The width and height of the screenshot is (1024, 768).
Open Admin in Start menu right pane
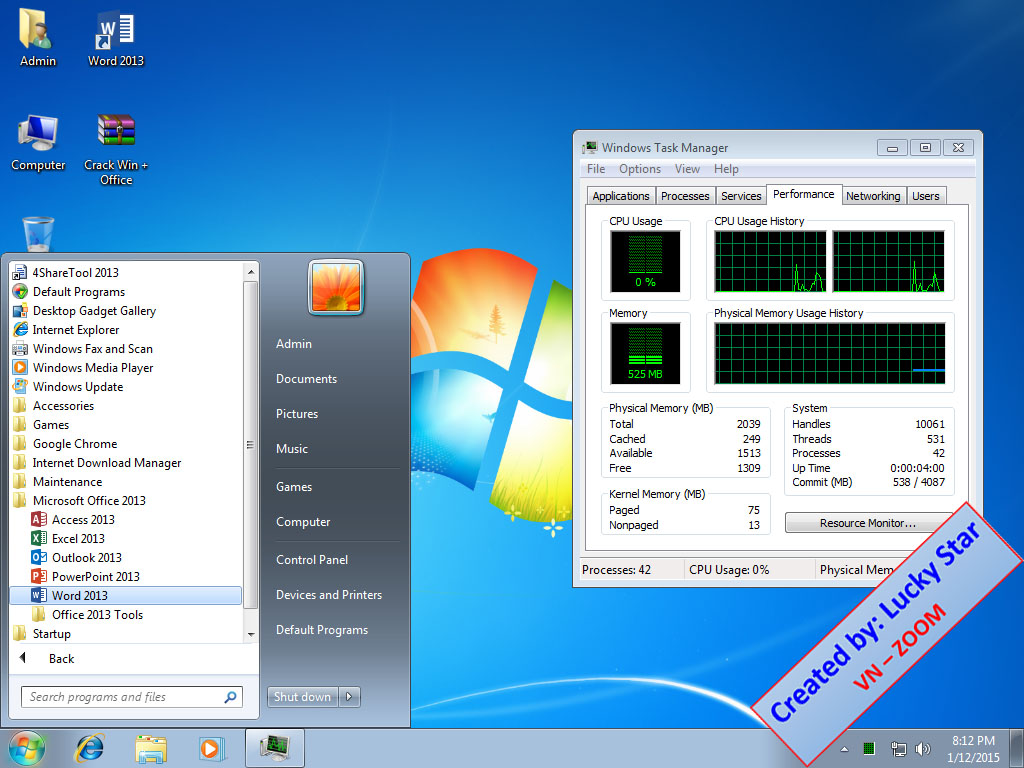[x=294, y=344]
